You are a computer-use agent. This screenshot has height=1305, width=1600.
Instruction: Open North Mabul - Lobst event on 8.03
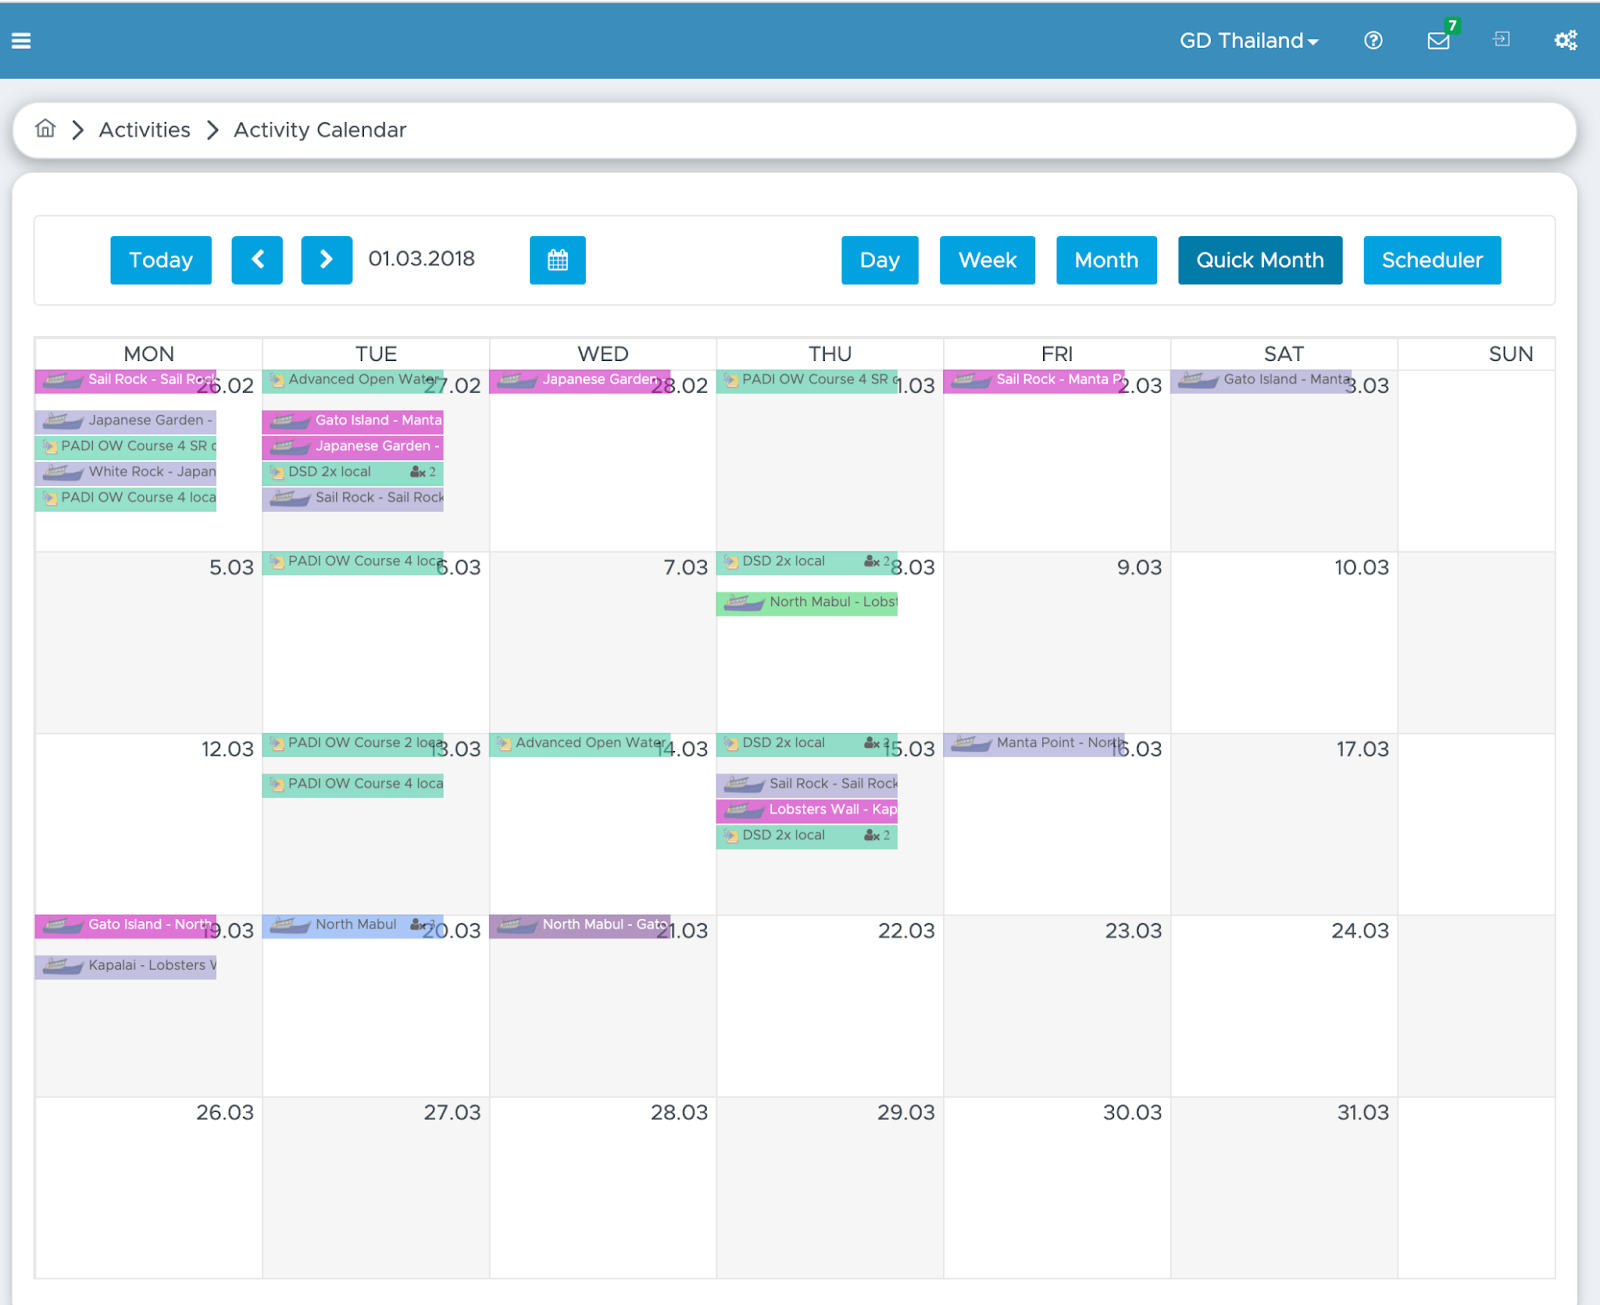pyautogui.click(x=807, y=603)
